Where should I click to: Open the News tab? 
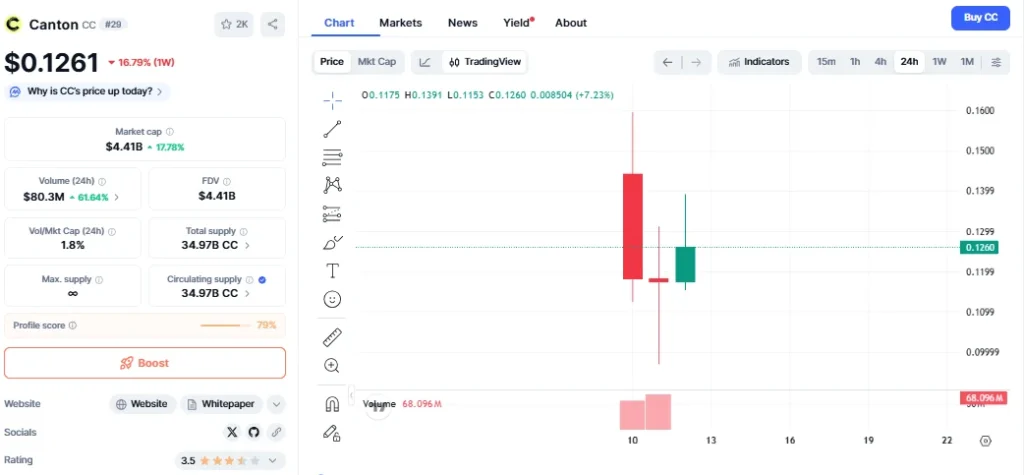point(462,22)
